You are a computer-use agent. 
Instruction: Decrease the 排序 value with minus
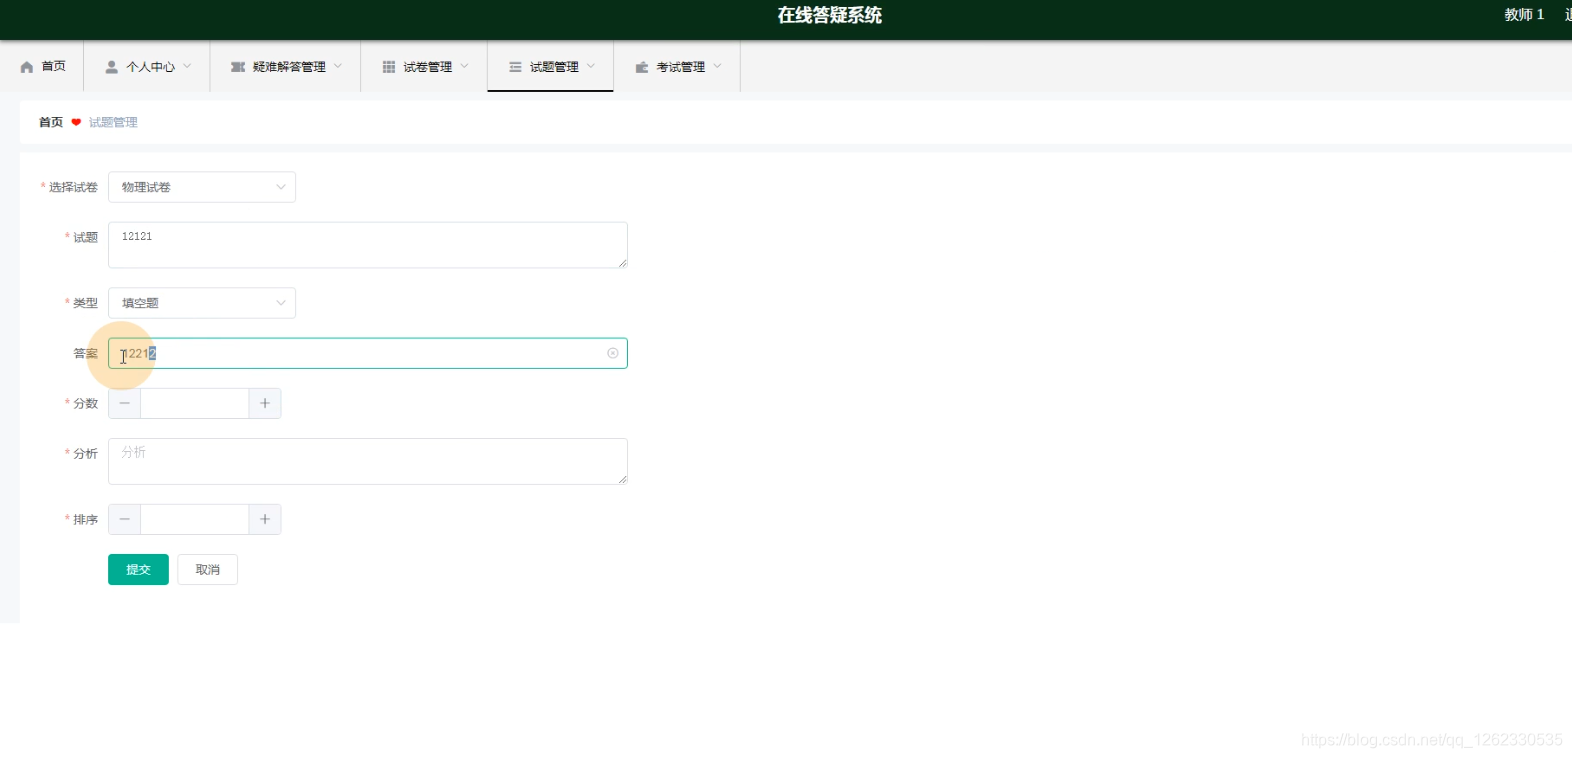(124, 519)
